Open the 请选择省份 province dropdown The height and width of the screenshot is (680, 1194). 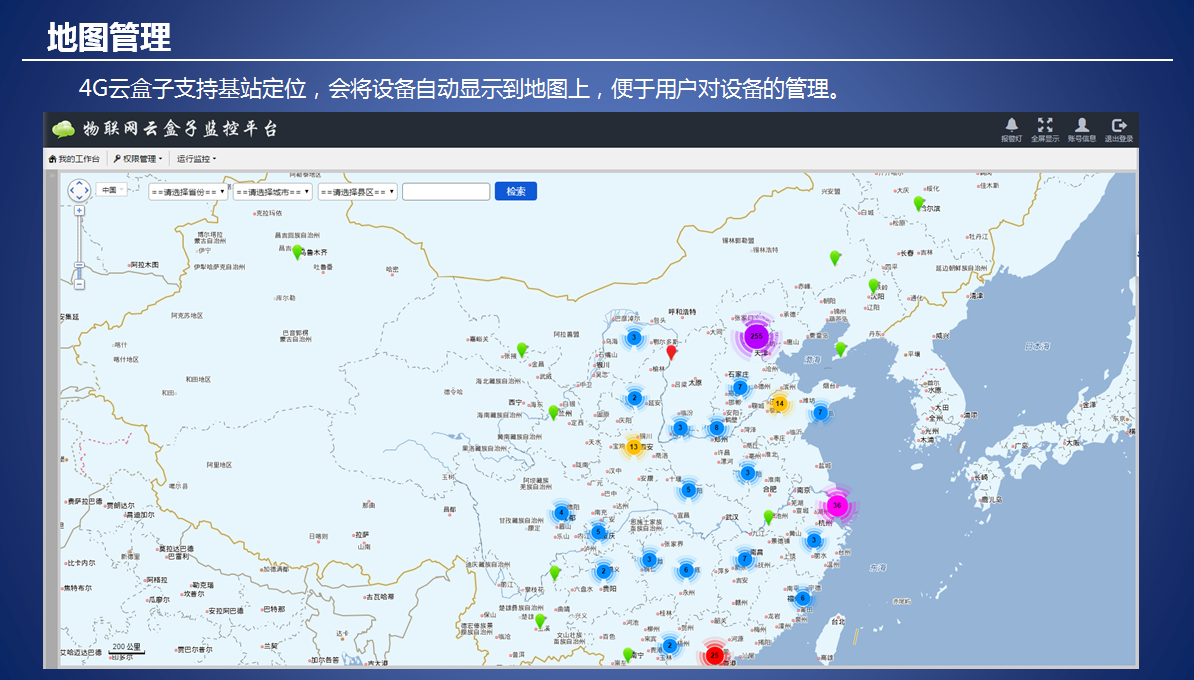tap(188, 191)
